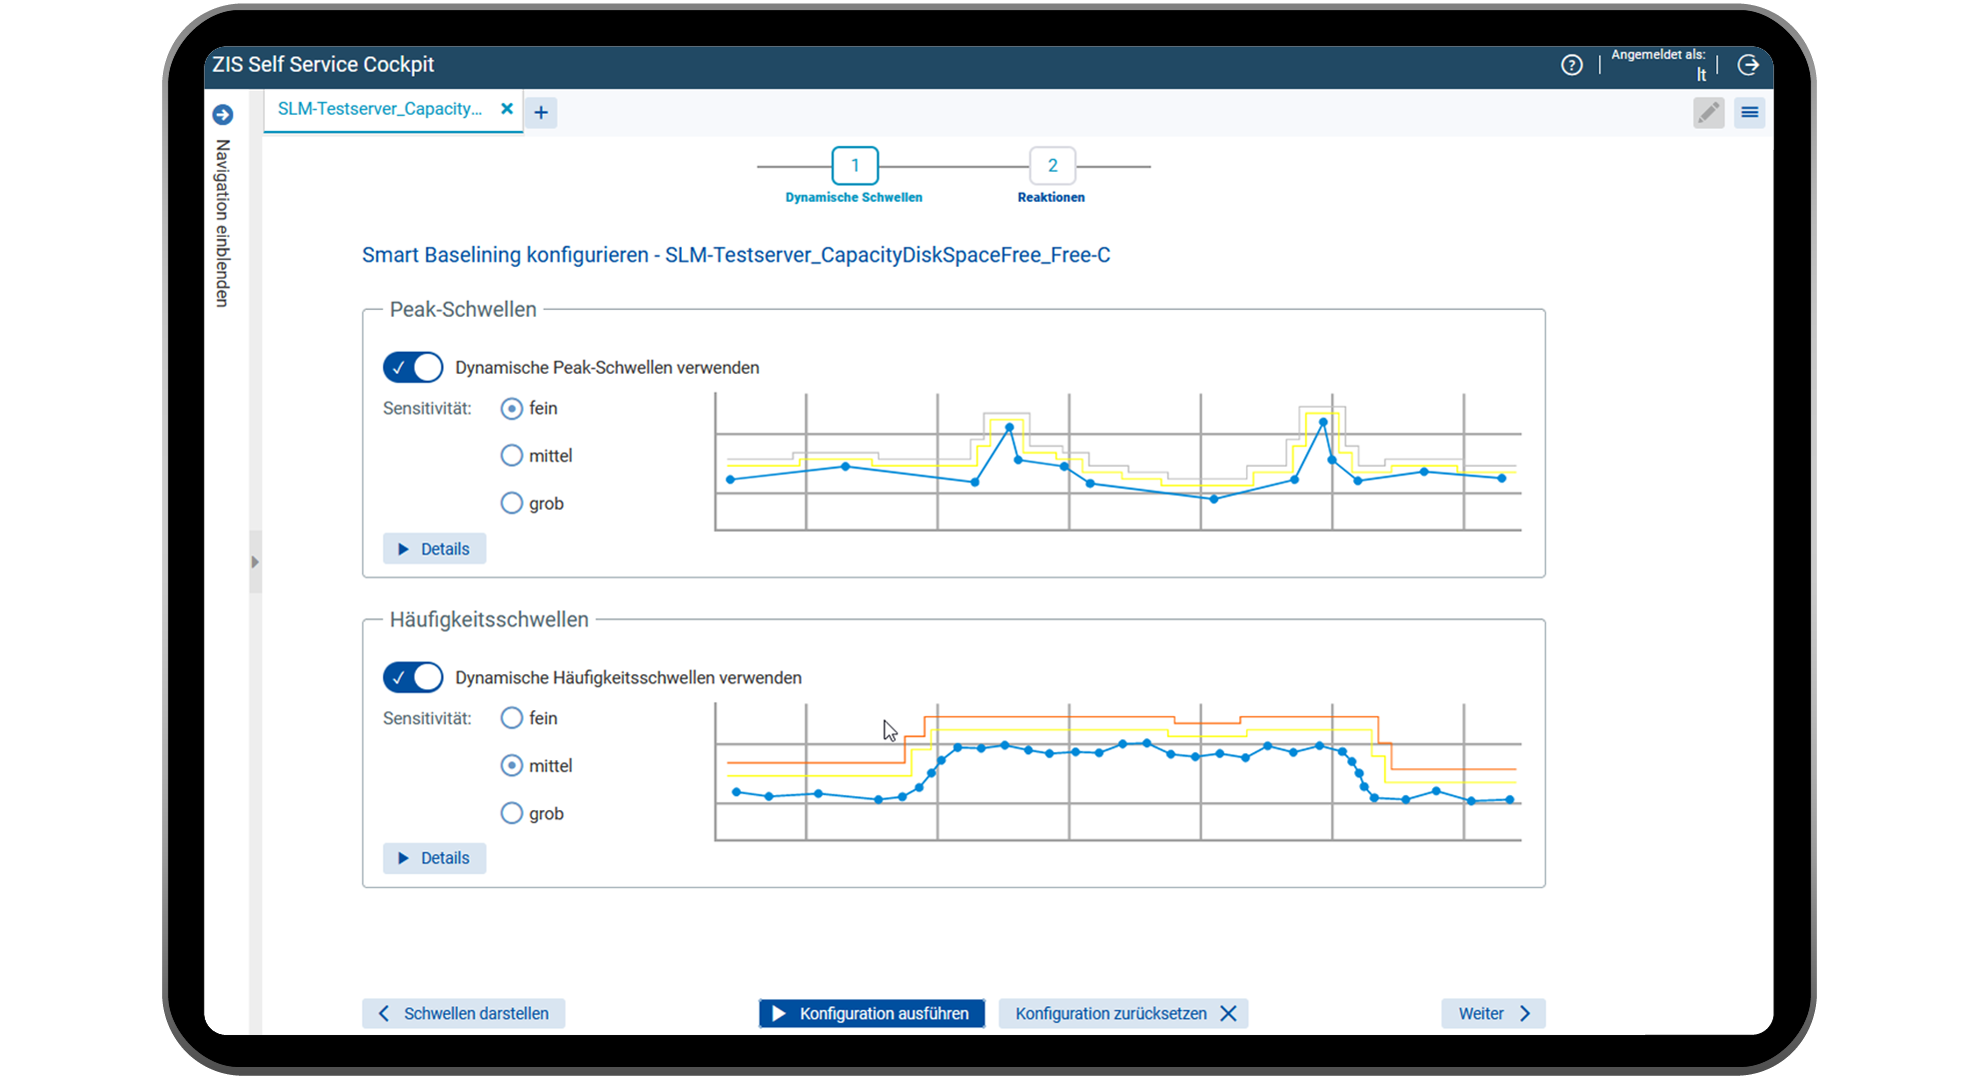Select grob sensitivity for Peak-Schwellen

coord(512,503)
